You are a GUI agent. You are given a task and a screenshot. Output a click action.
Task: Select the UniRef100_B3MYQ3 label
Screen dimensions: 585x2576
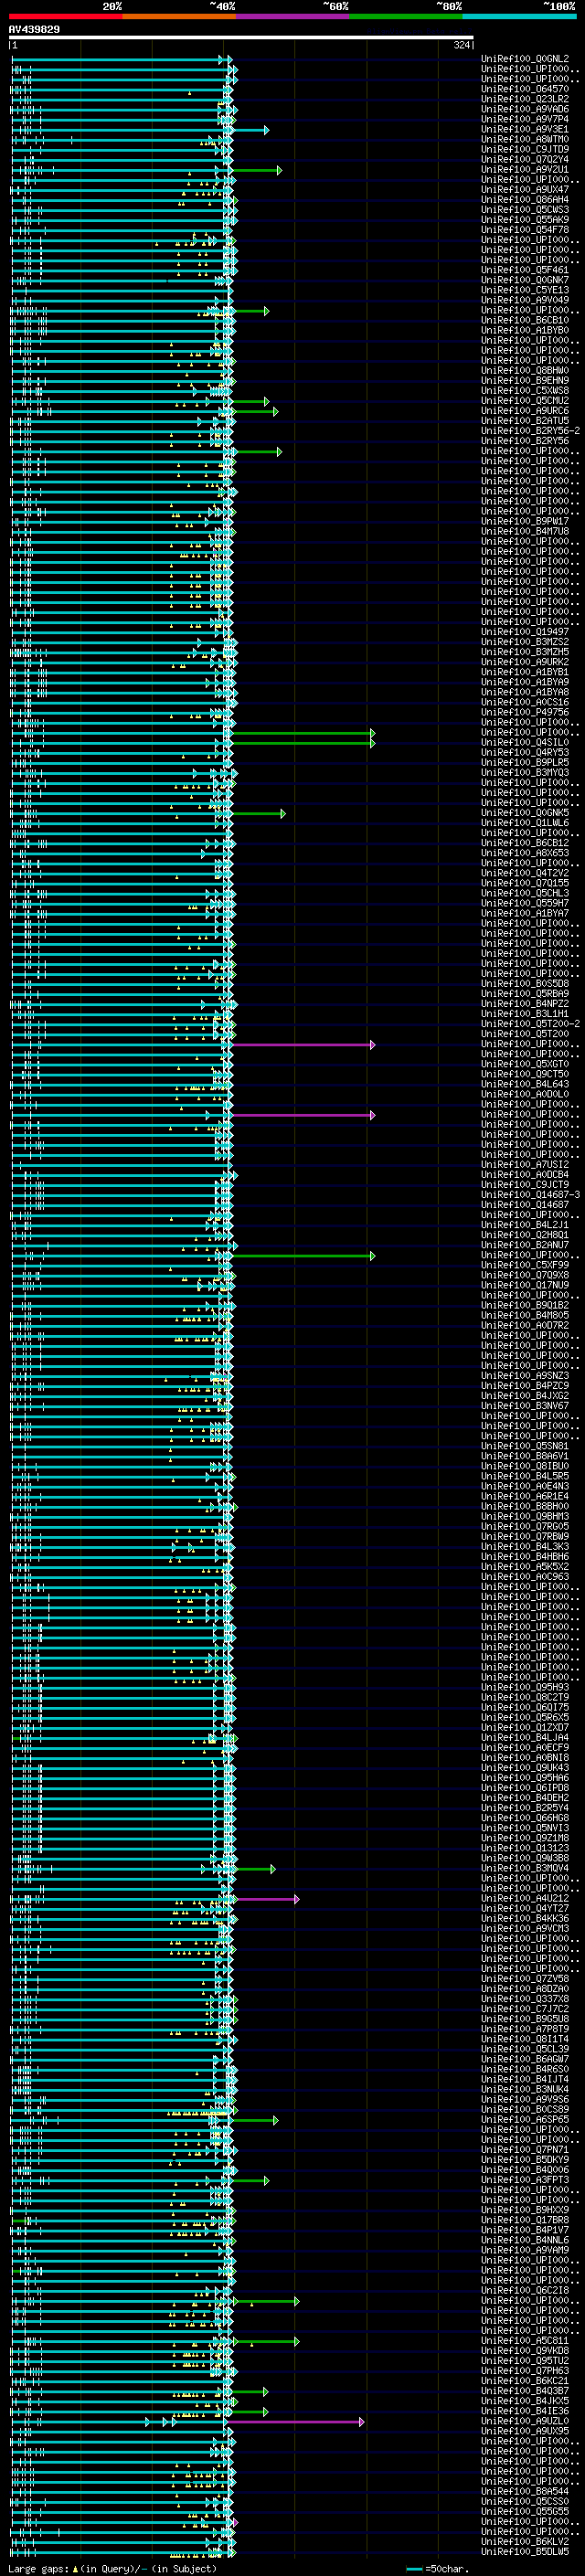[x=524, y=772]
